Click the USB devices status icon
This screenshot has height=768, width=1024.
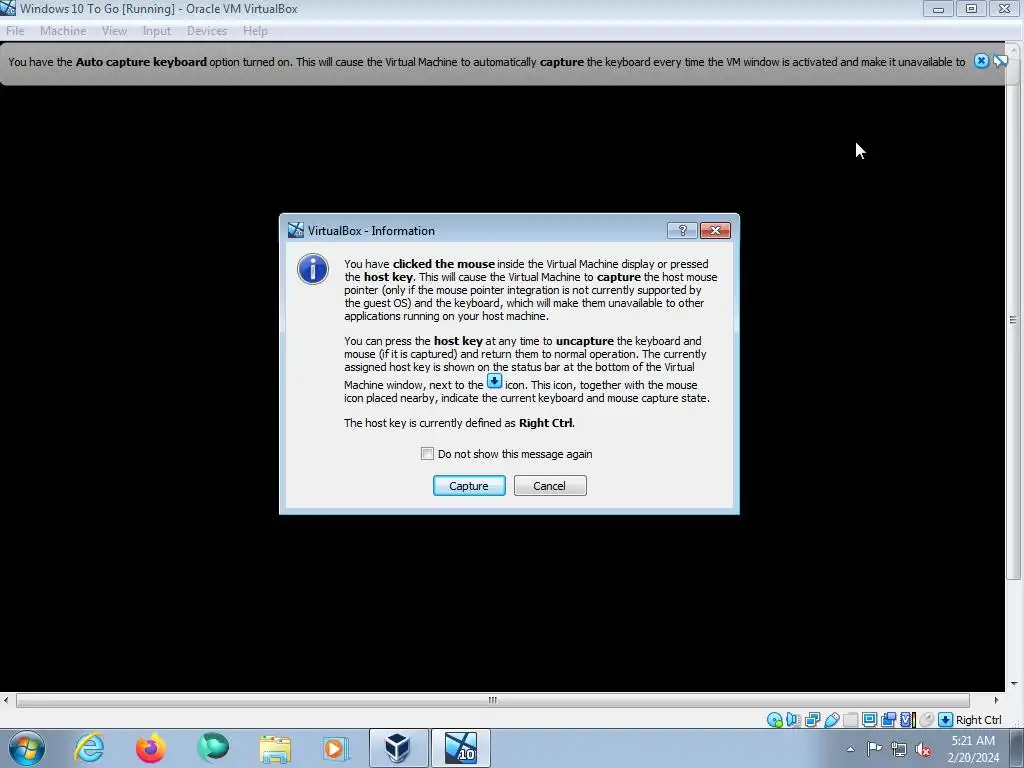831,720
